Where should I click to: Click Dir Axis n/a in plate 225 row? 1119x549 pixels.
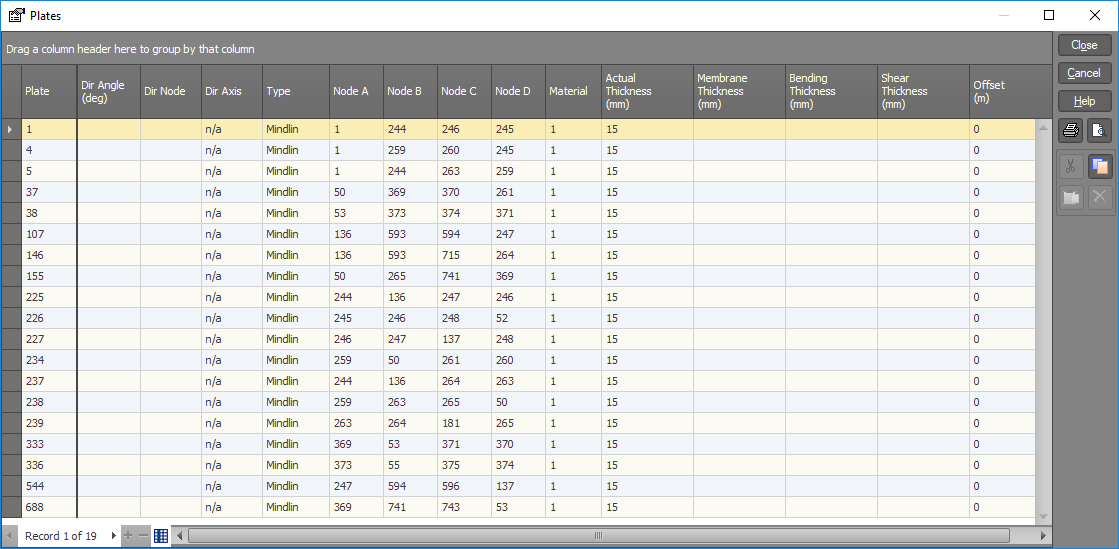(x=232, y=297)
